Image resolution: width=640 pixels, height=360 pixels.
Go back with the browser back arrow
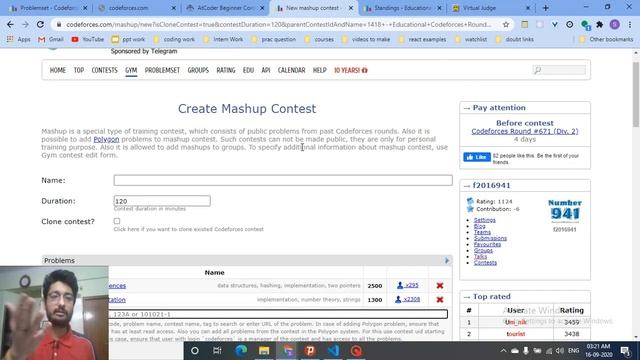(x=10, y=24)
